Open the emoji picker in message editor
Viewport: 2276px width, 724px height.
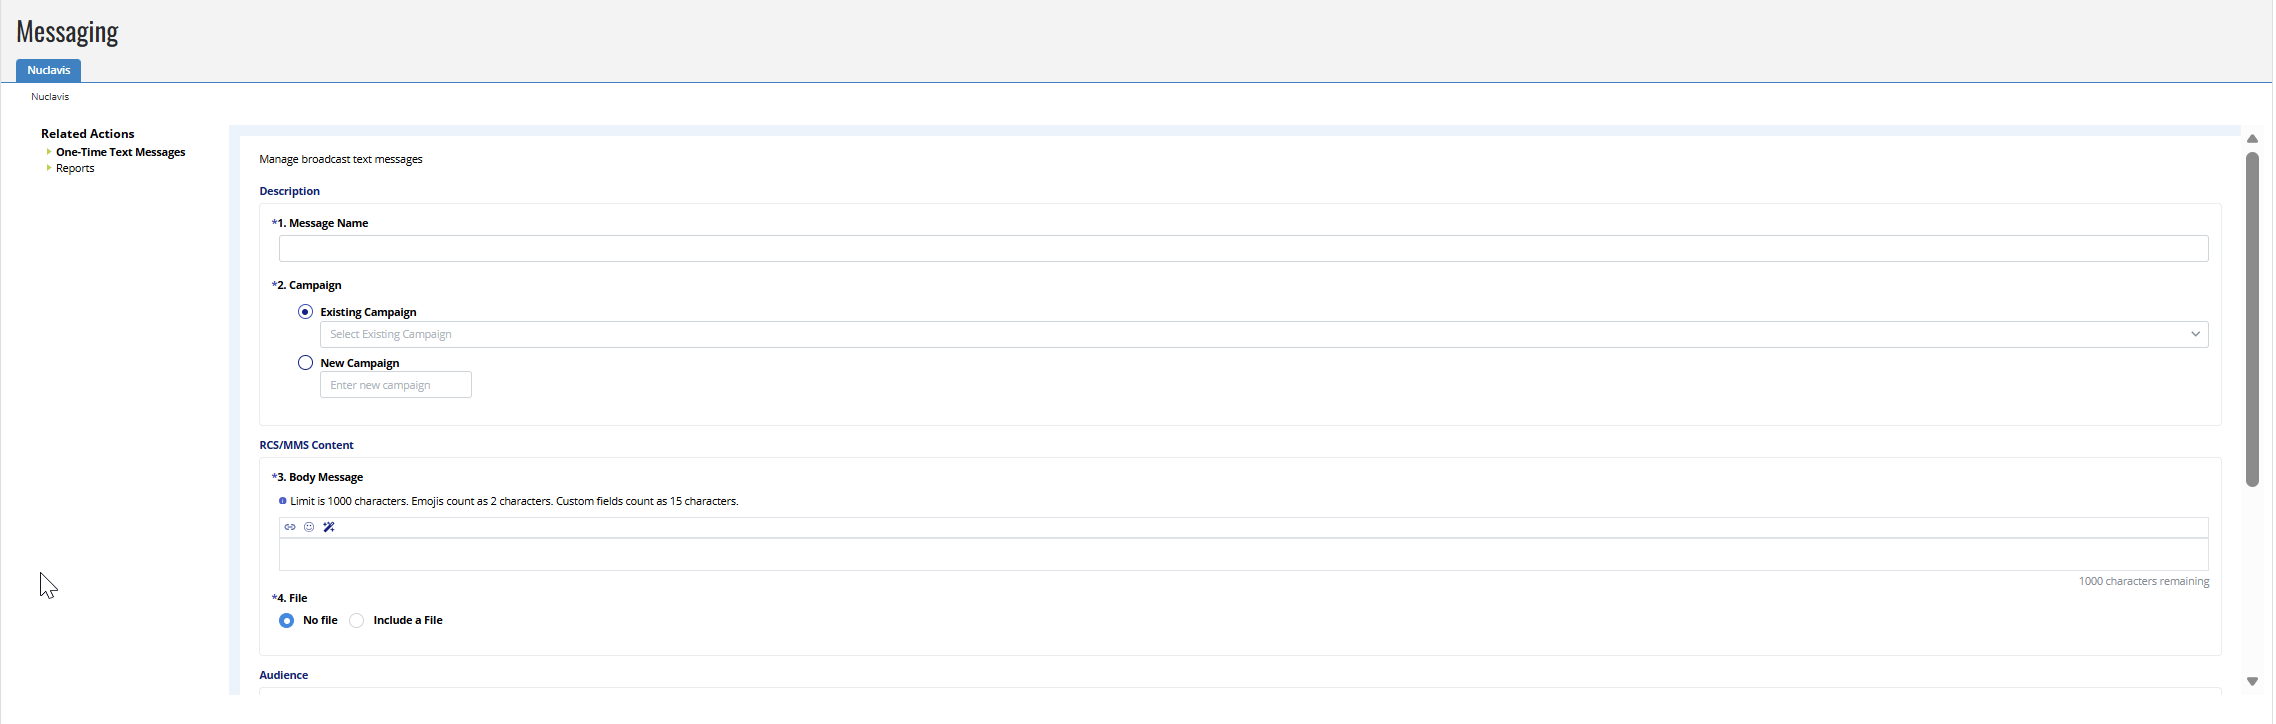(309, 527)
